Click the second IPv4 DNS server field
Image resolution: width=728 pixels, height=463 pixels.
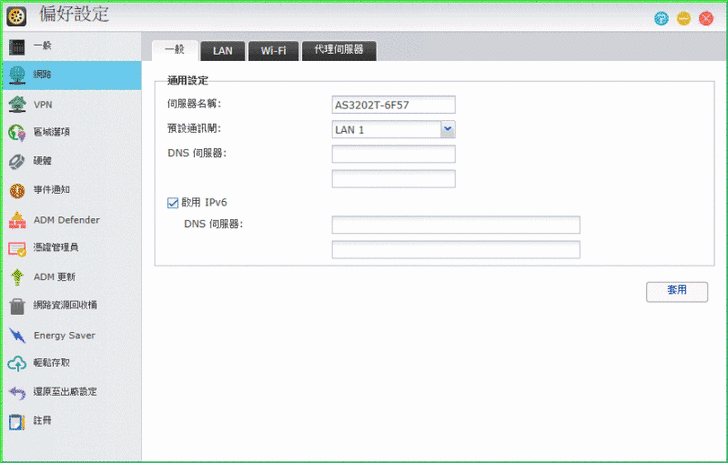tap(394, 179)
